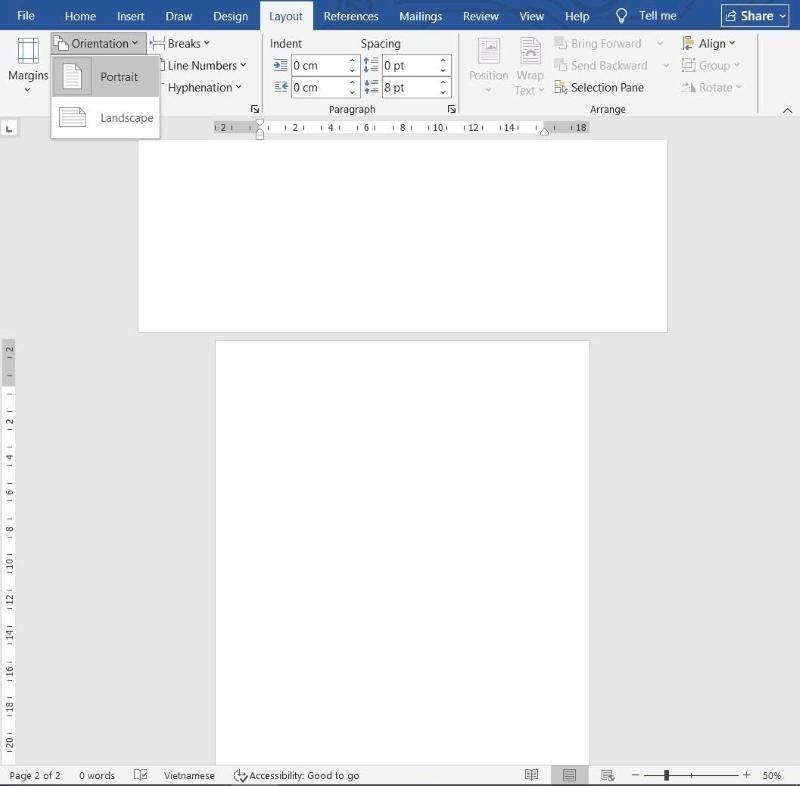This screenshot has width=800, height=786.
Task: Switch to Read Mode view
Action: 531,775
